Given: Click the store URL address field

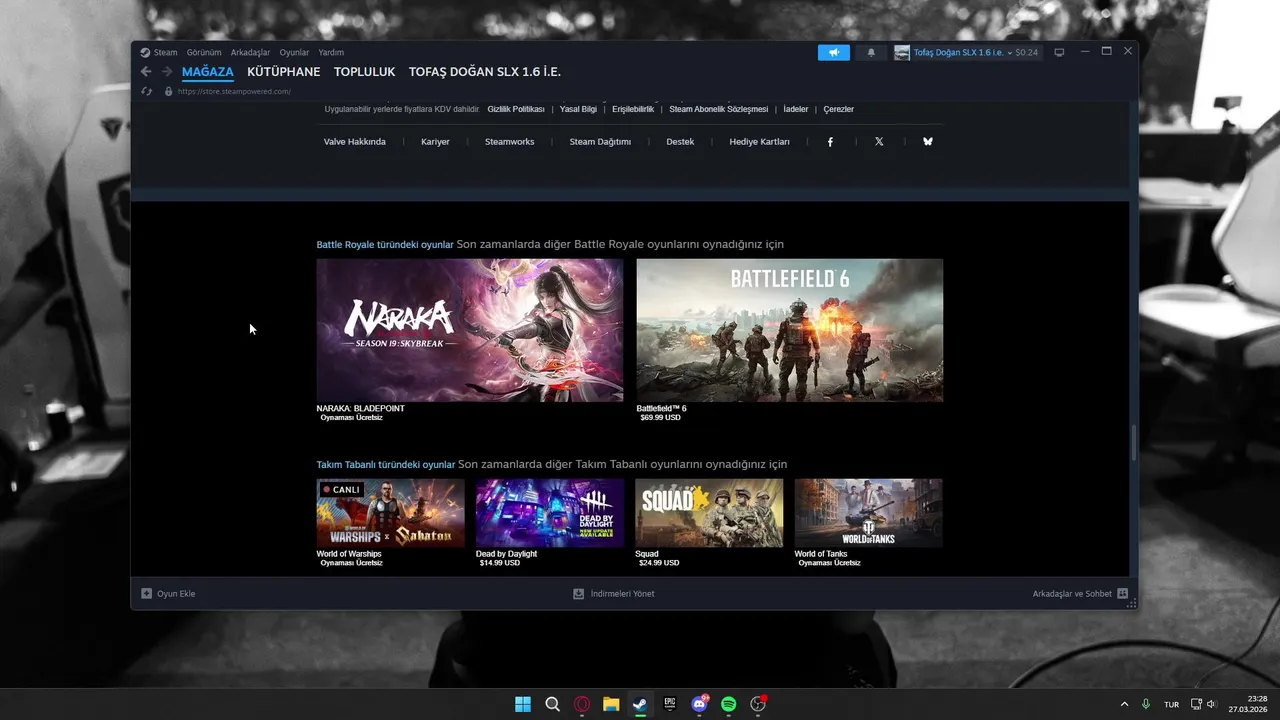Looking at the screenshot, I should pos(234,91).
